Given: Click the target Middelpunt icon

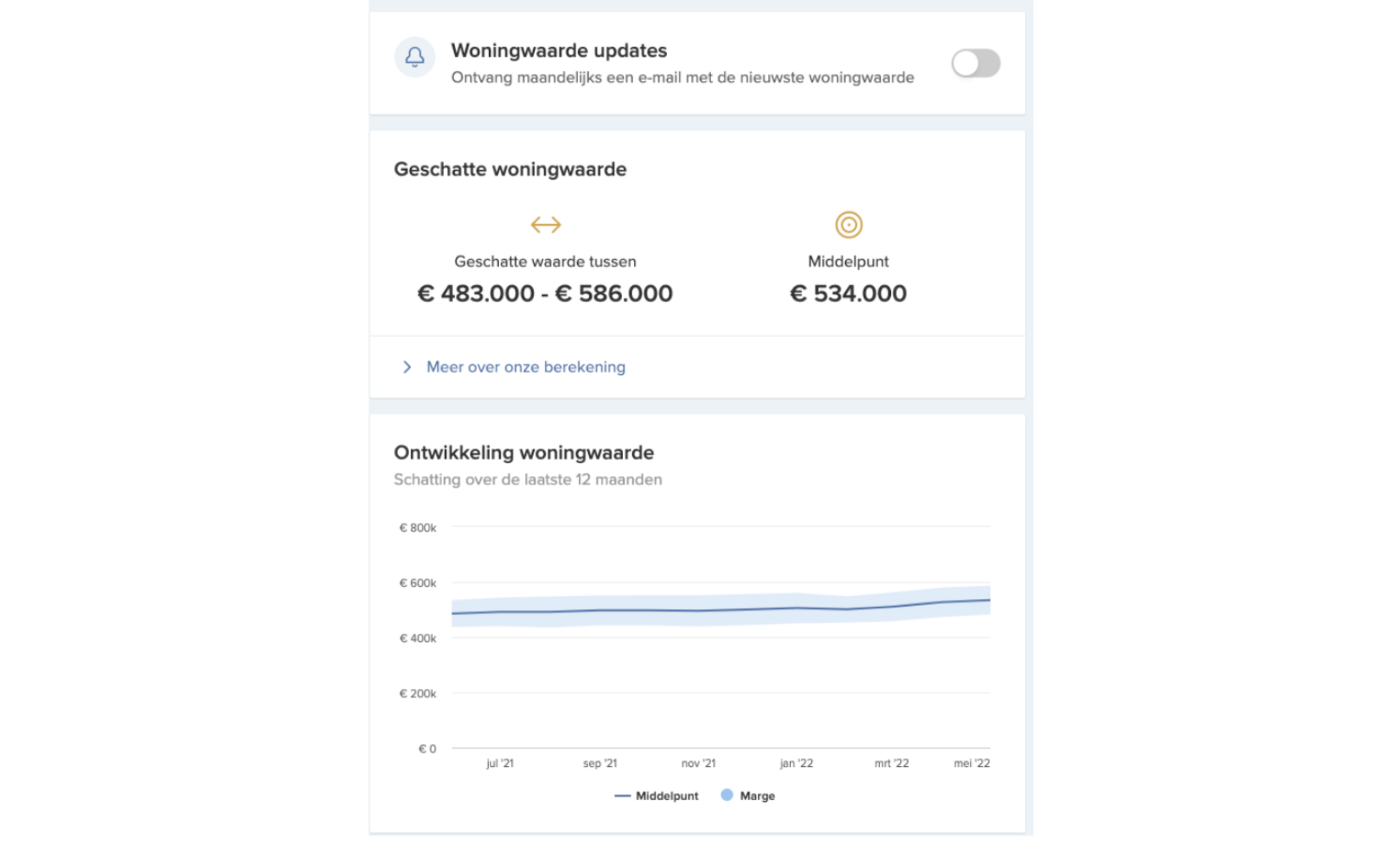Looking at the screenshot, I should pyautogui.click(x=849, y=225).
